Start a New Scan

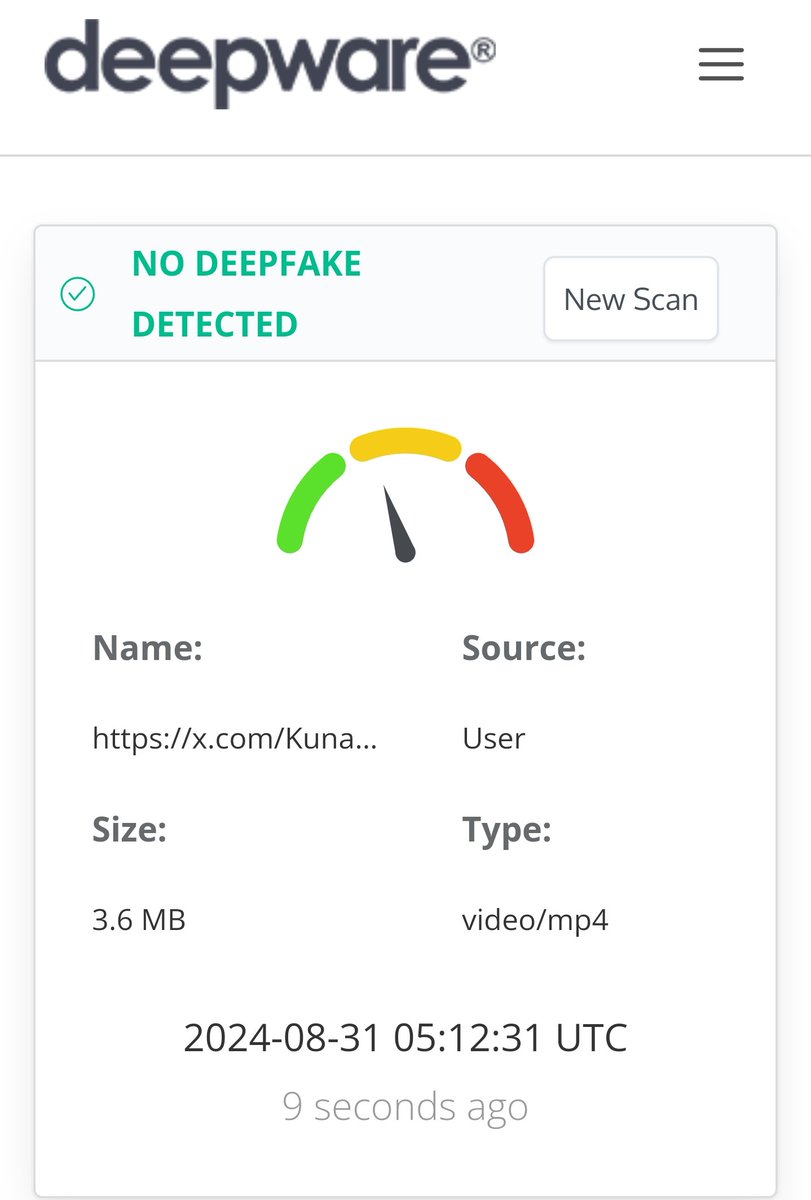[631, 299]
